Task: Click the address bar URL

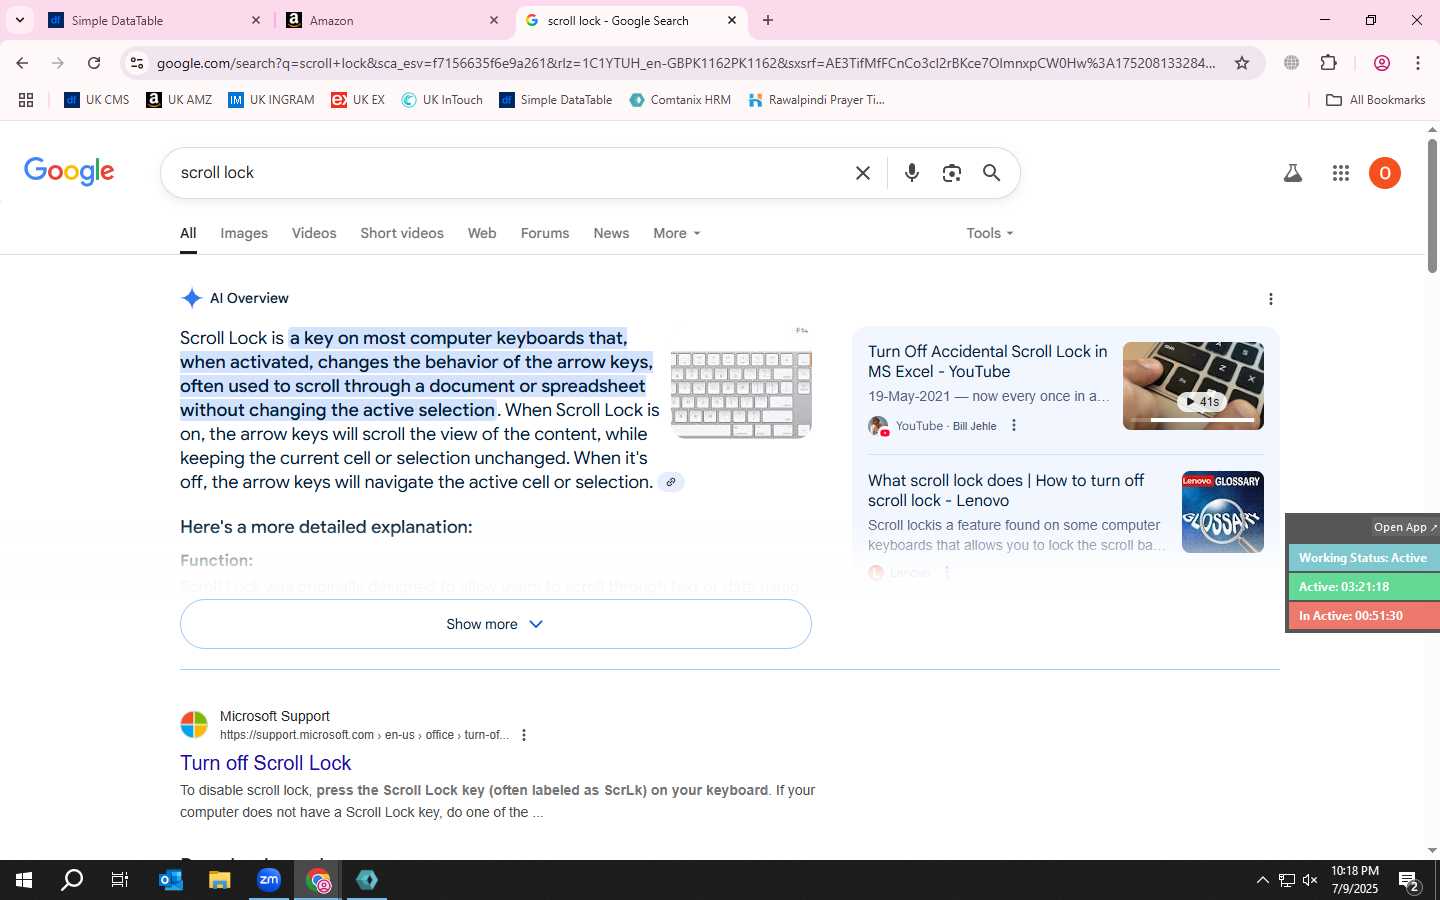Action: (x=686, y=63)
